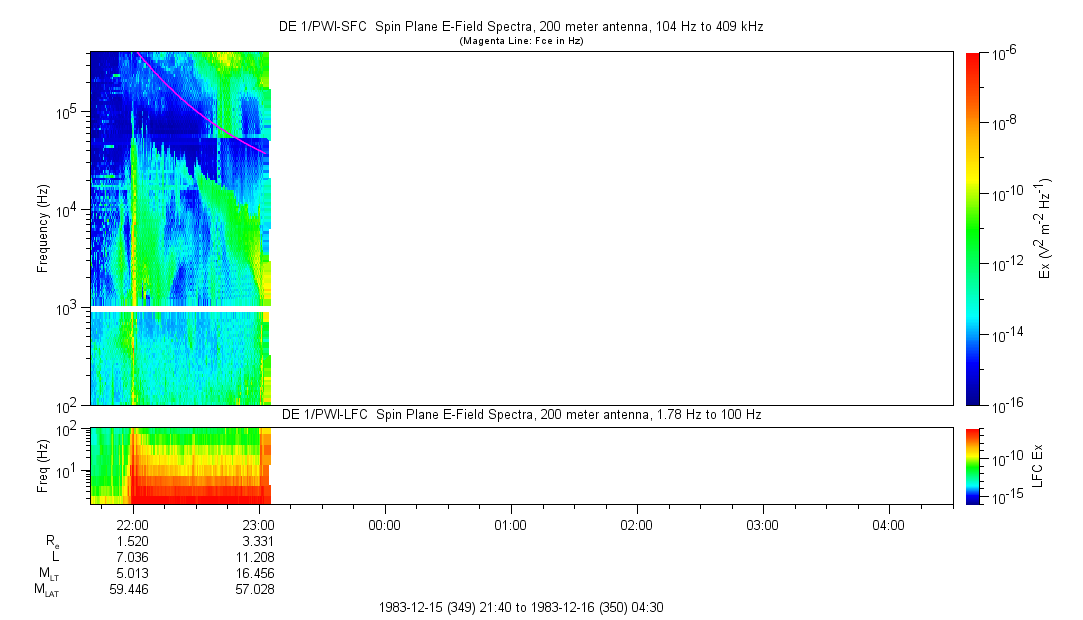Select the "Magenta Line: Fce in Hz" subtitle

coord(520,41)
